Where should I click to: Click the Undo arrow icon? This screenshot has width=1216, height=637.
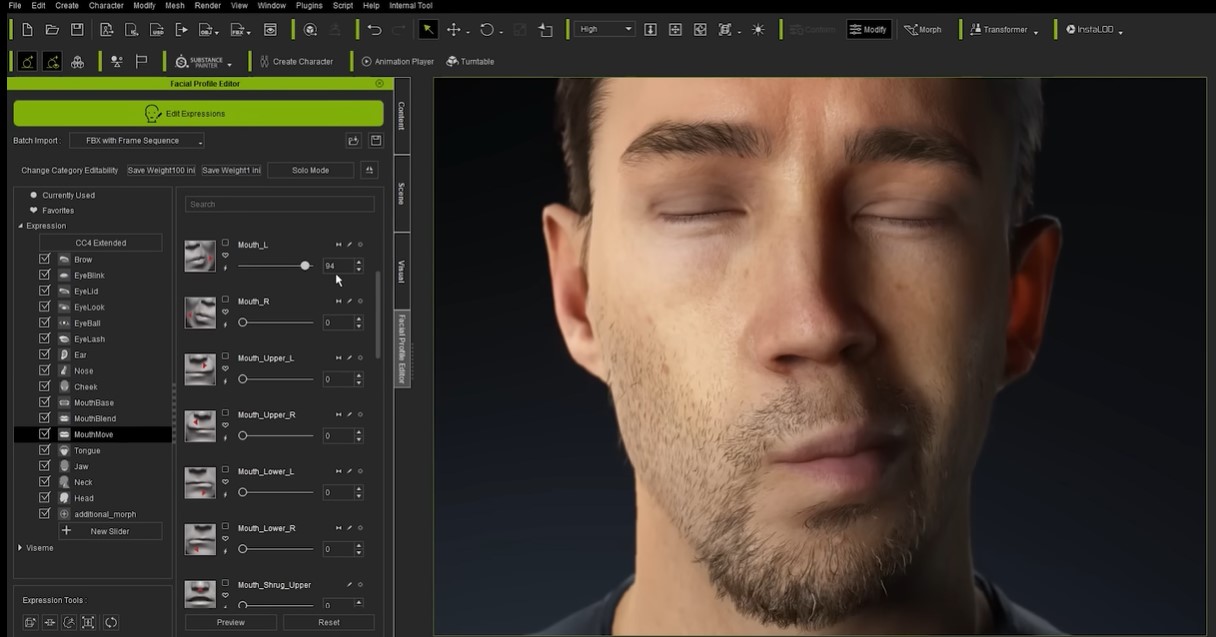point(374,30)
